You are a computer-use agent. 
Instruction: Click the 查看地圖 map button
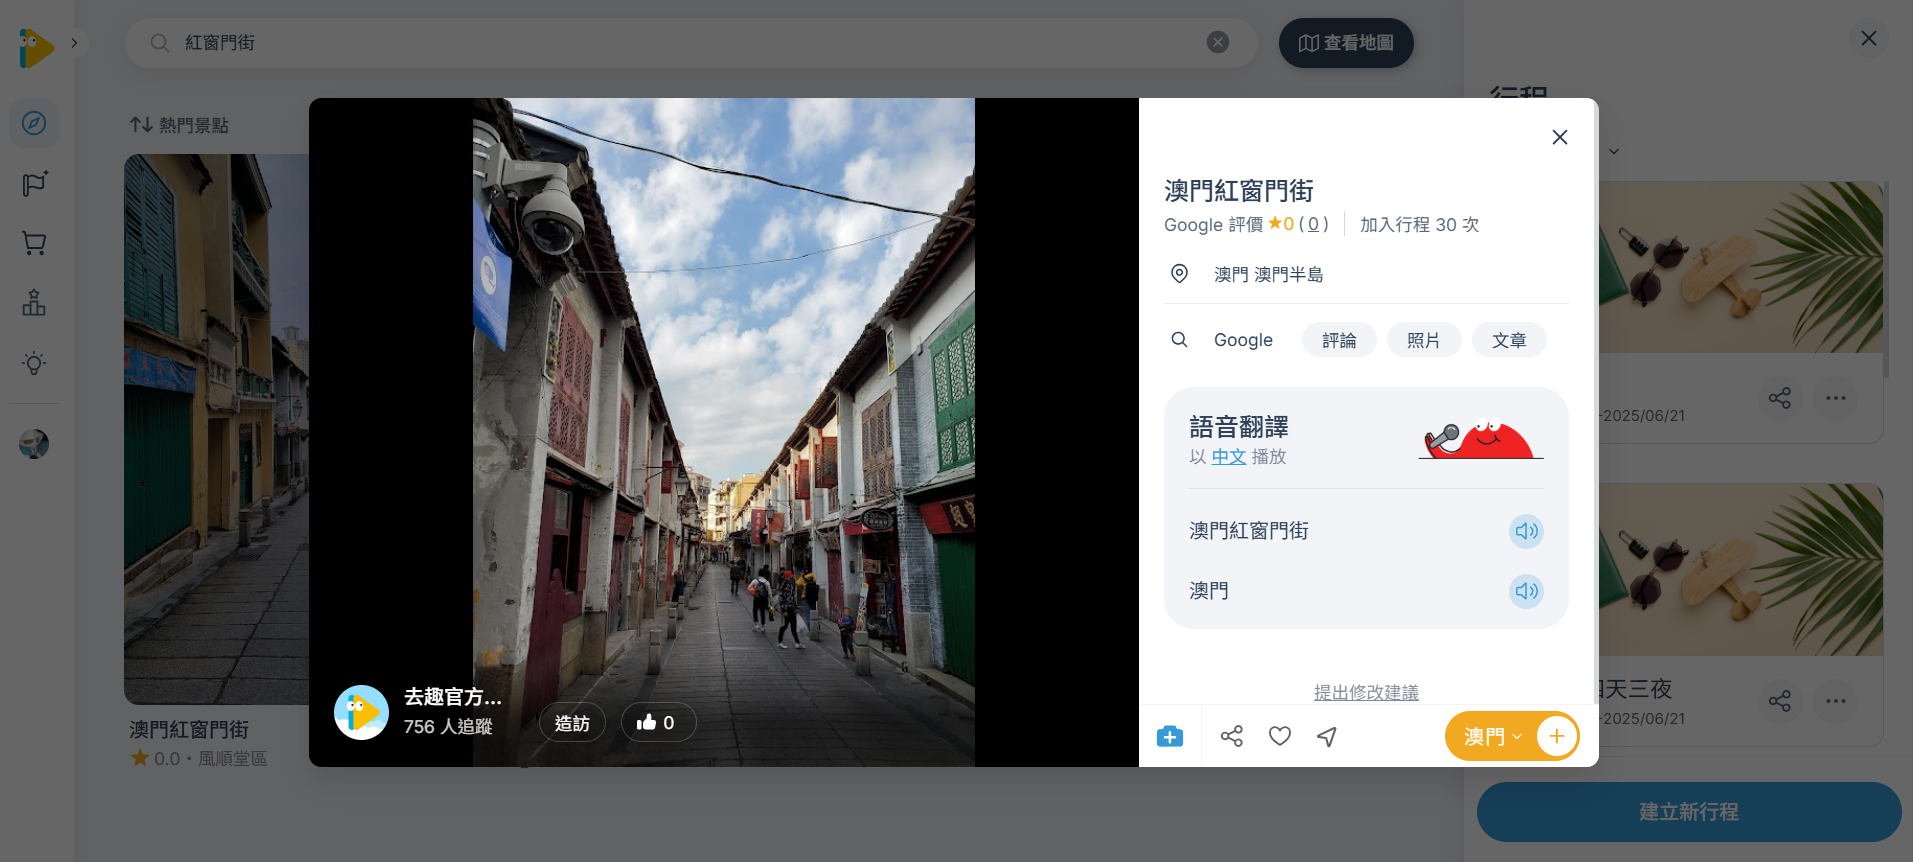[x=1346, y=43]
